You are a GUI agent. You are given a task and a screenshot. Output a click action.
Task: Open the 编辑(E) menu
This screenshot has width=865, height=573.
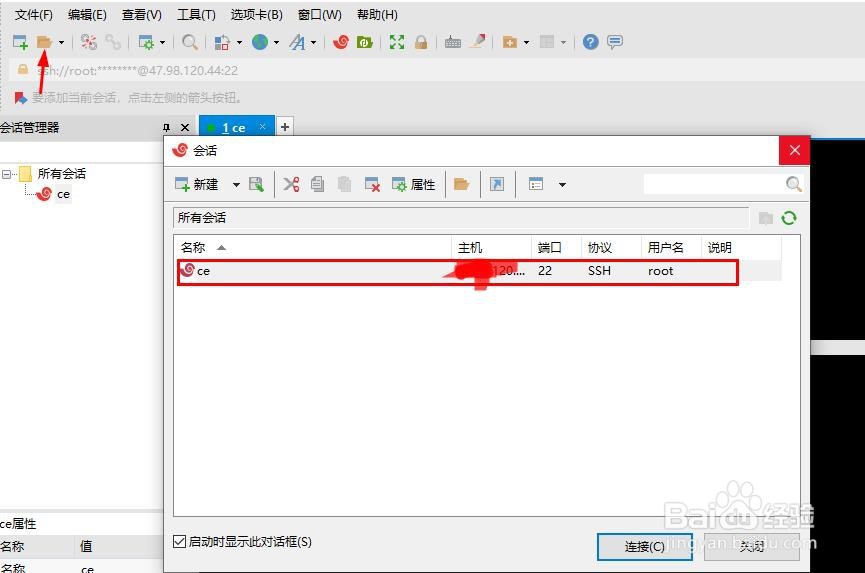[87, 15]
